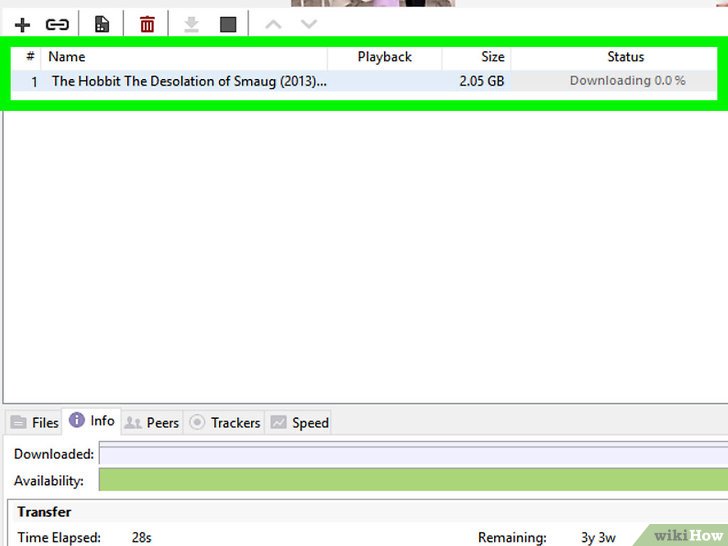
Task: Open the Speed tab
Action: [299, 422]
